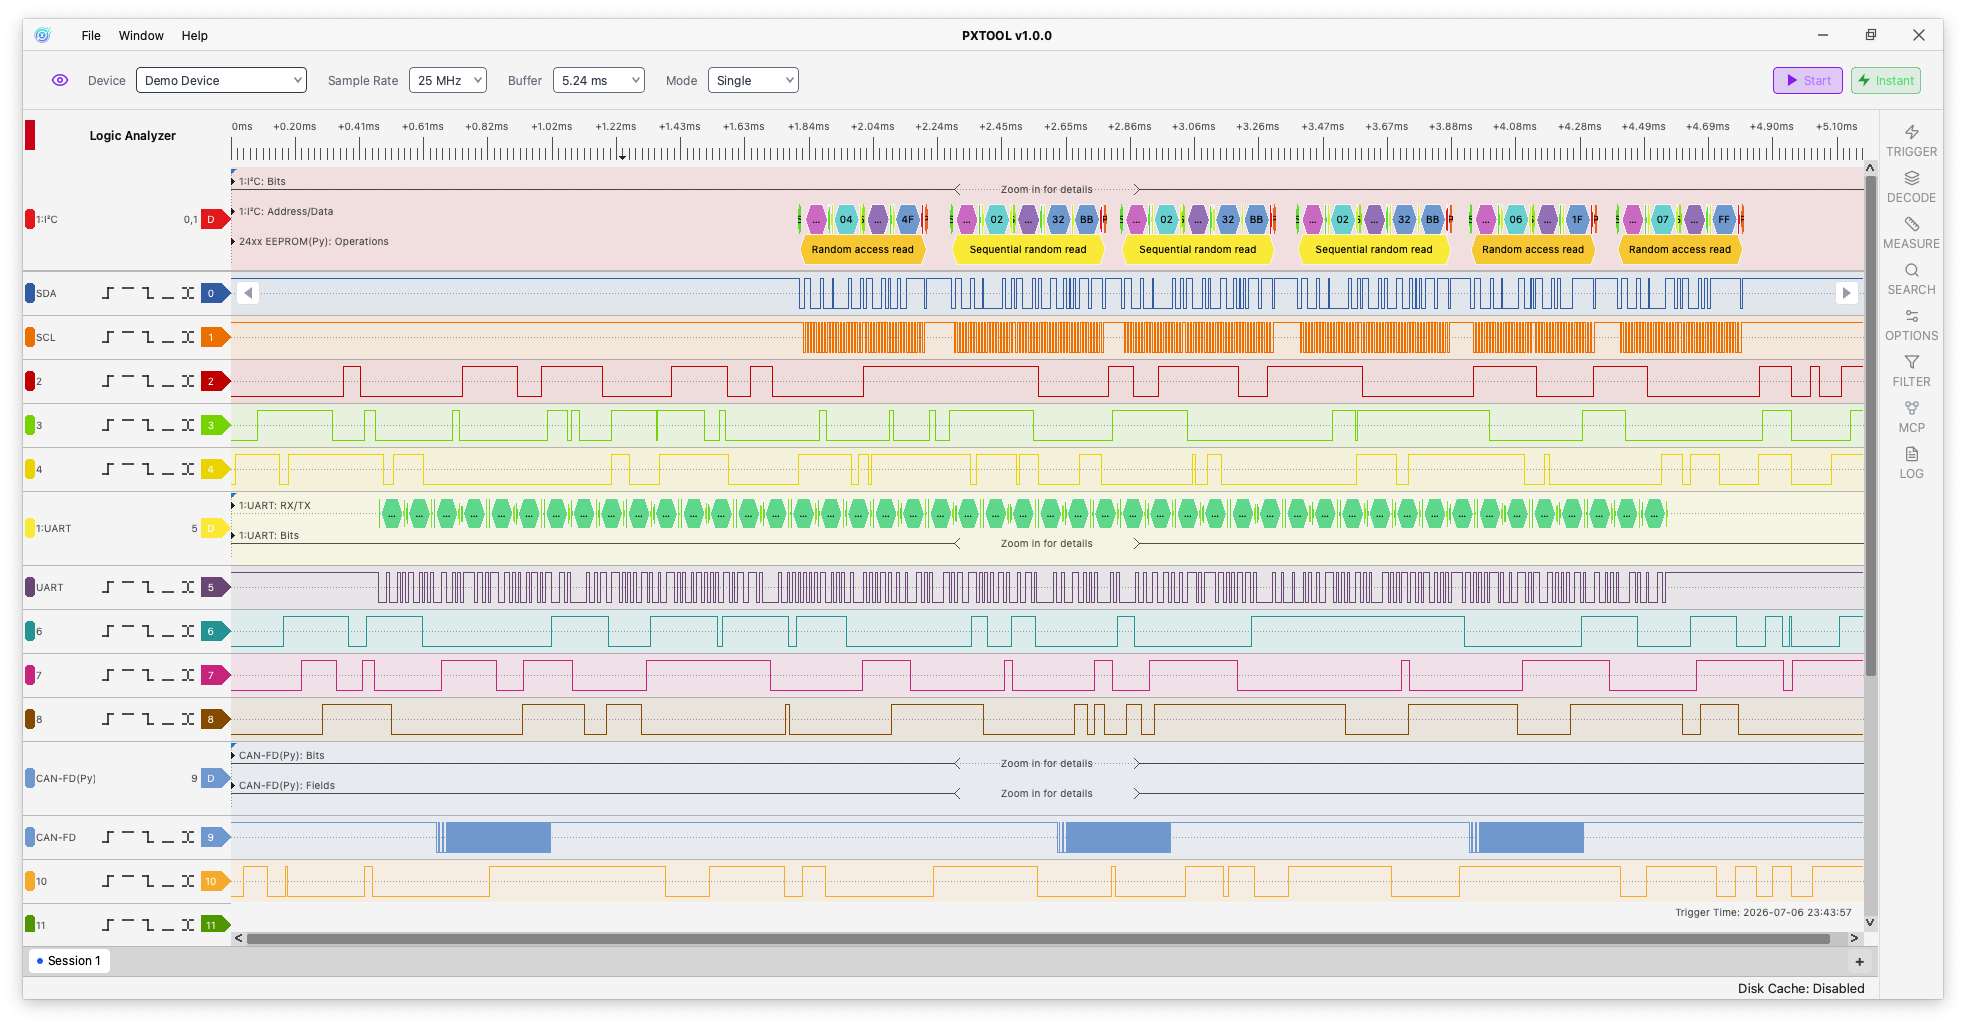Run an Instant capture
Viewport: 1966px width, 1026px height.
(x=1885, y=80)
